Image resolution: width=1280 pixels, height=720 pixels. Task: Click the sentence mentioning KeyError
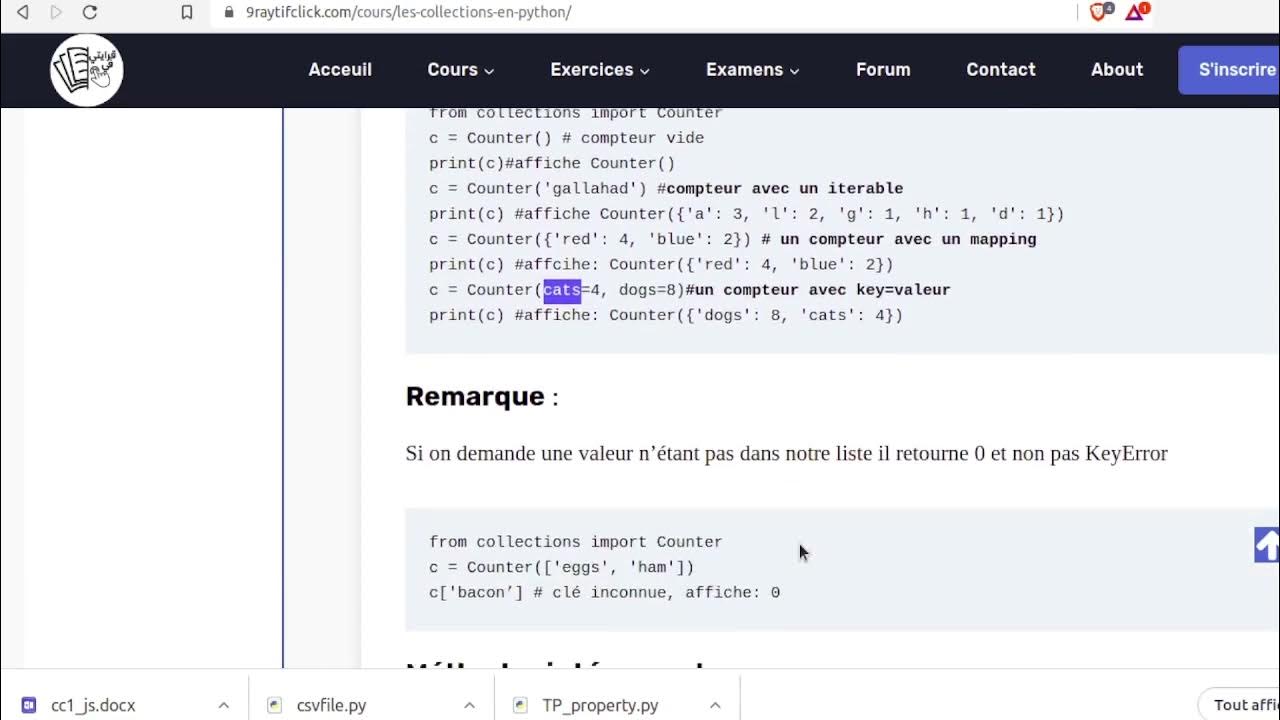(786, 453)
